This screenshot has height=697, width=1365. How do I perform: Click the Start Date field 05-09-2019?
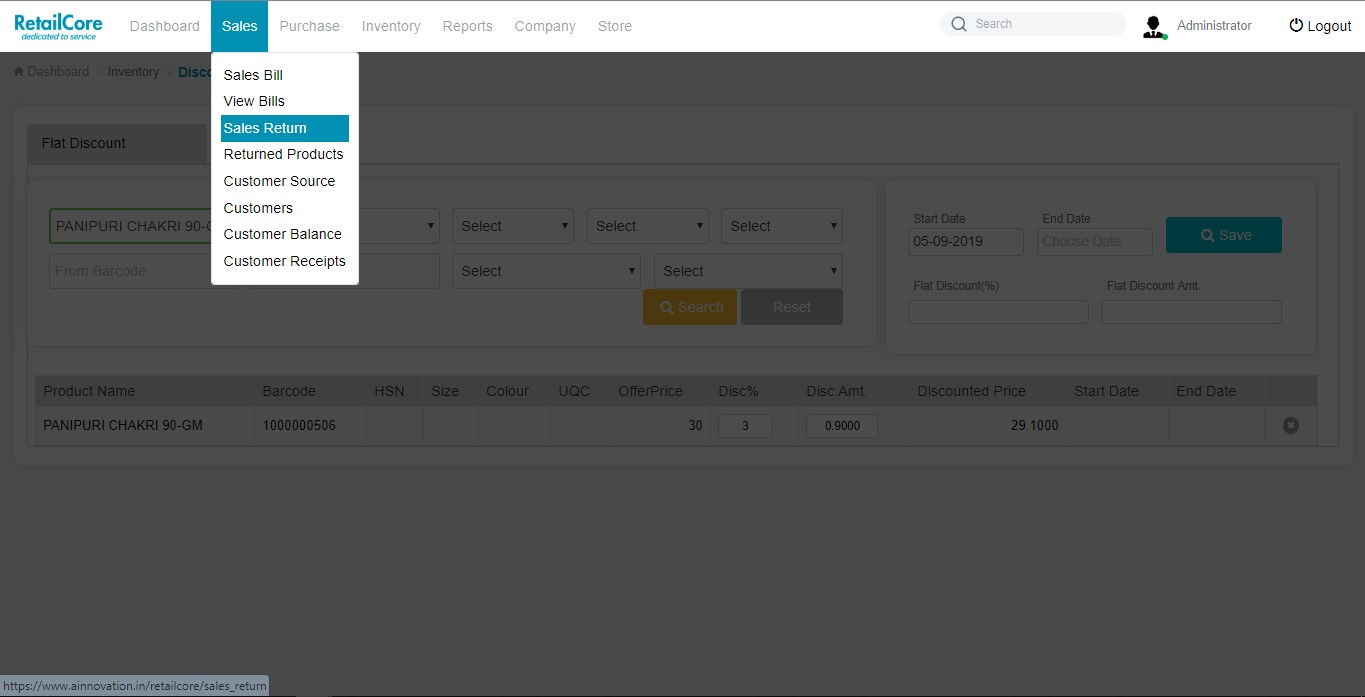(x=966, y=241)
